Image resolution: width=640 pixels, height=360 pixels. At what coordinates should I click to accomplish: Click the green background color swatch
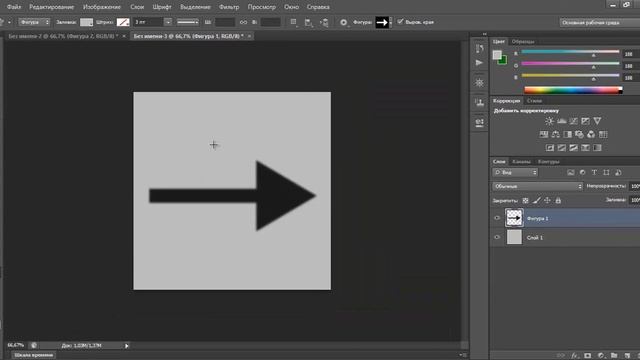(504, 61)
